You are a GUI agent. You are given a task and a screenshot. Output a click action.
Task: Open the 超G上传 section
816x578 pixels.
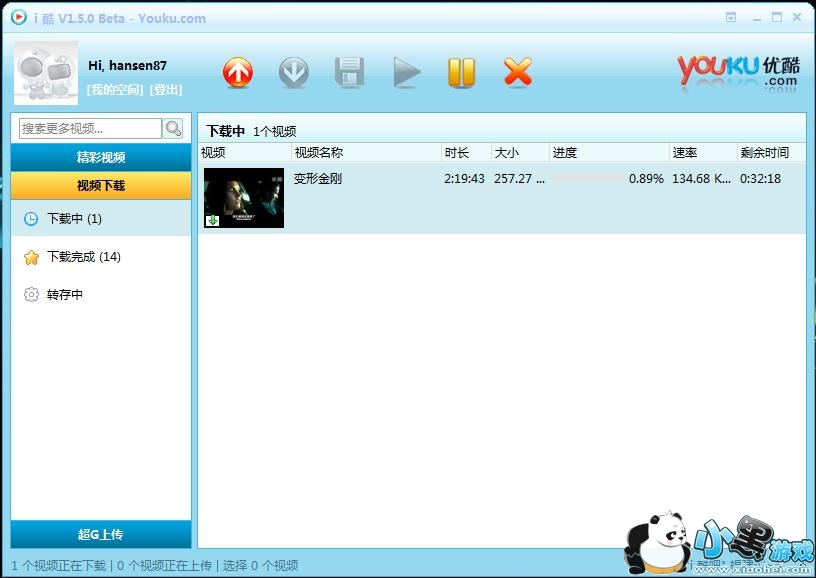click(x=101, y=534)
